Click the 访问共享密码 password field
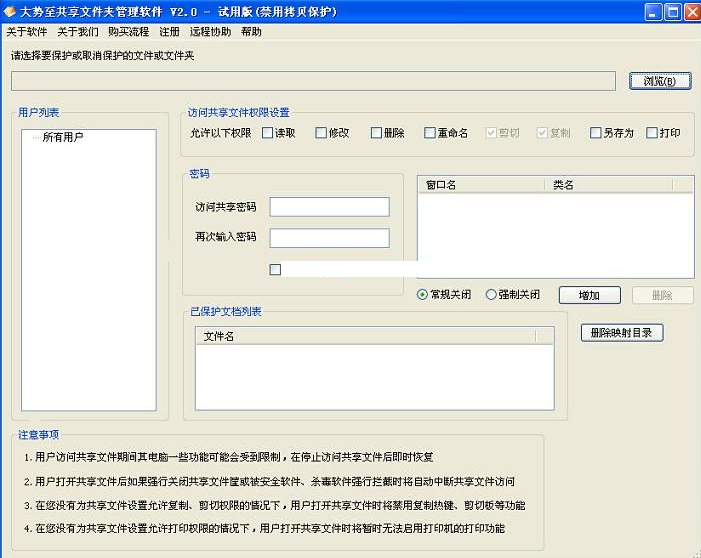This screenshot has height=558, width=701. pos(329,207)
